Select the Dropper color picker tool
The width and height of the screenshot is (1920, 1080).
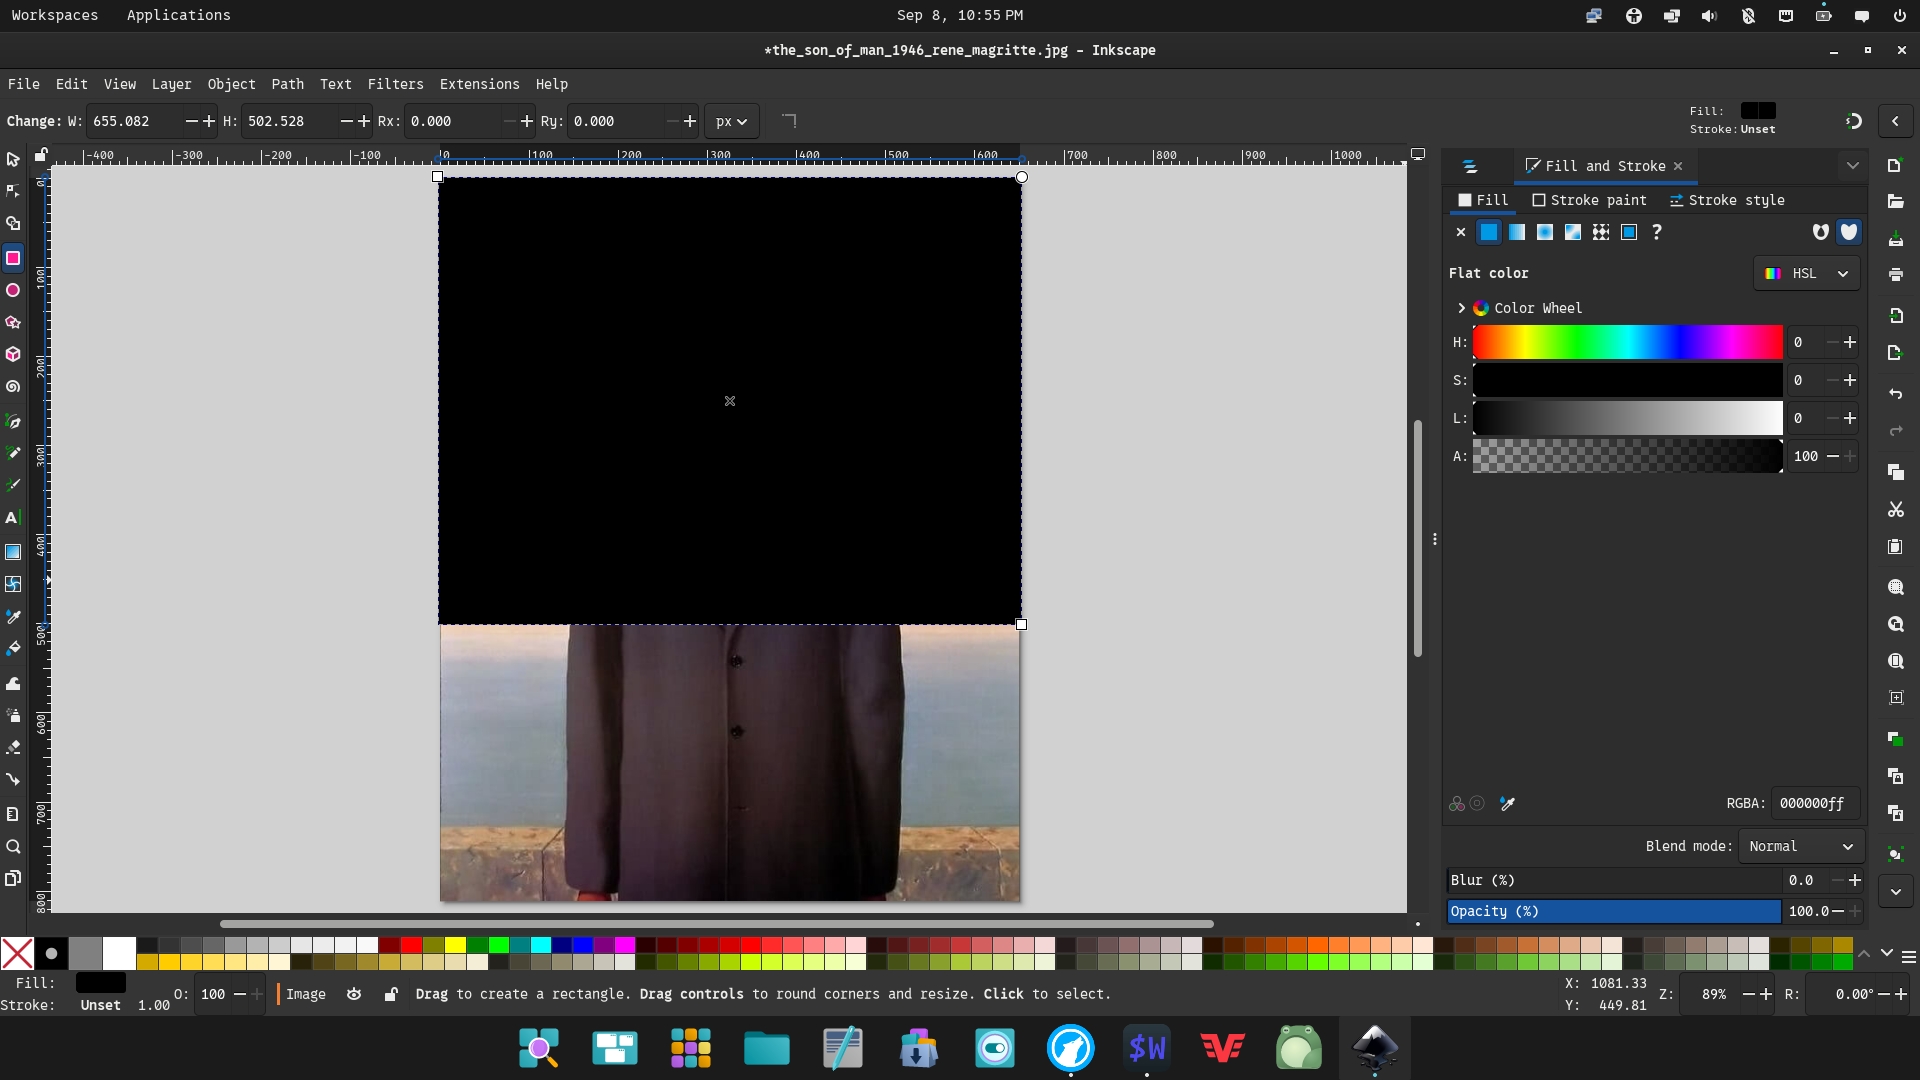point(13,617)
